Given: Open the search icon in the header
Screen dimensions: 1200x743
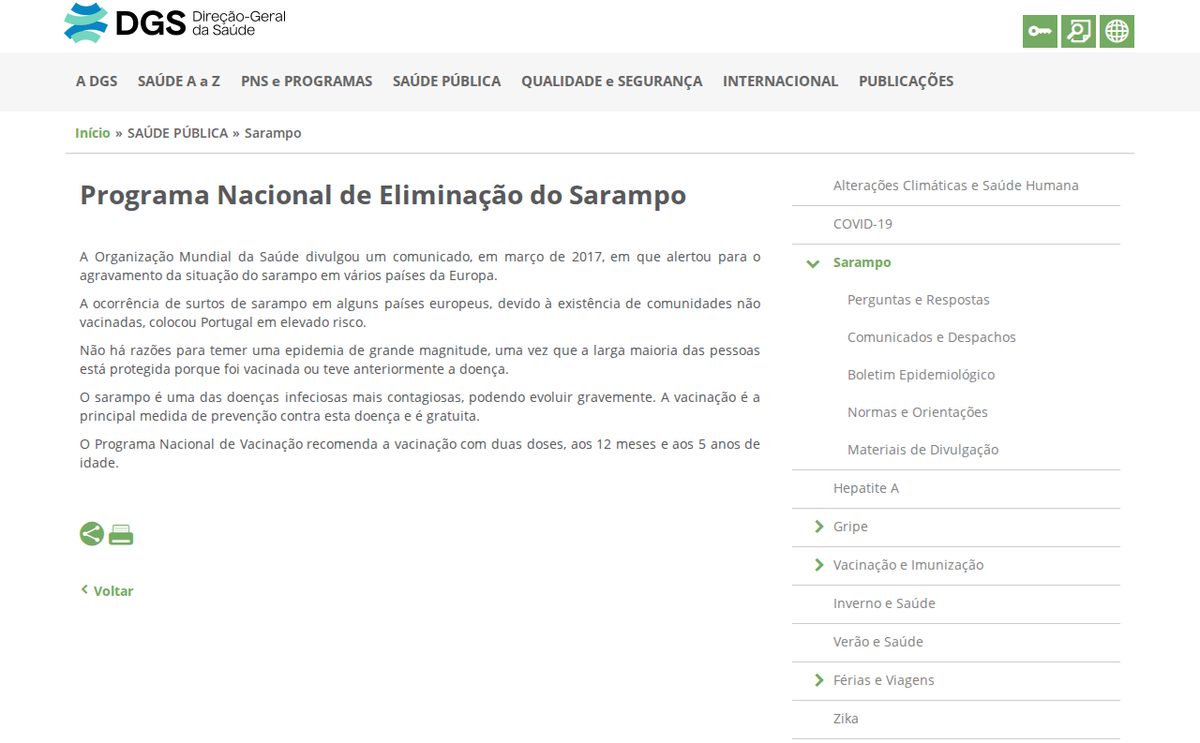Looking at the screenshot, I should coord(1078,31).
